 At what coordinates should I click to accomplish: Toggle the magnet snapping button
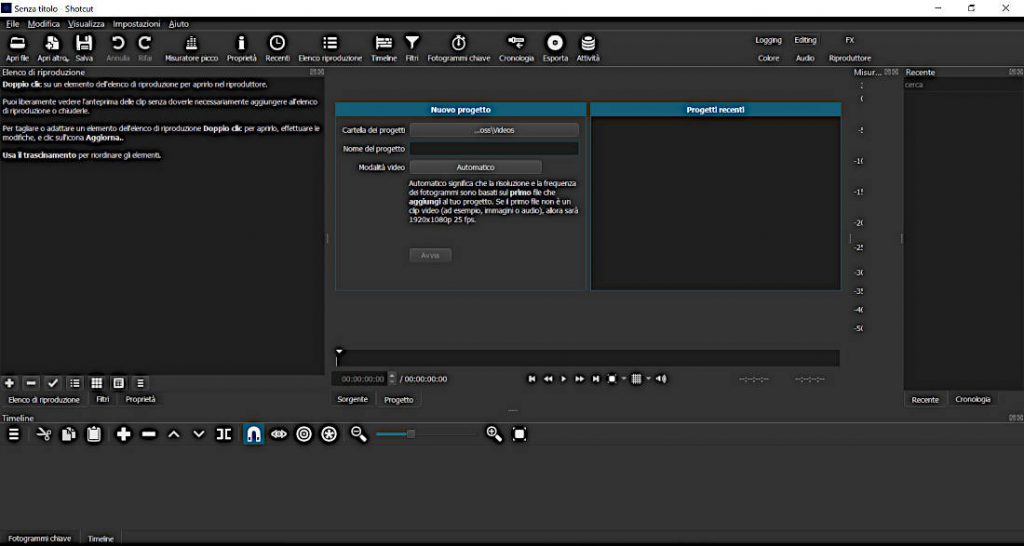click(x=254, y=434)
